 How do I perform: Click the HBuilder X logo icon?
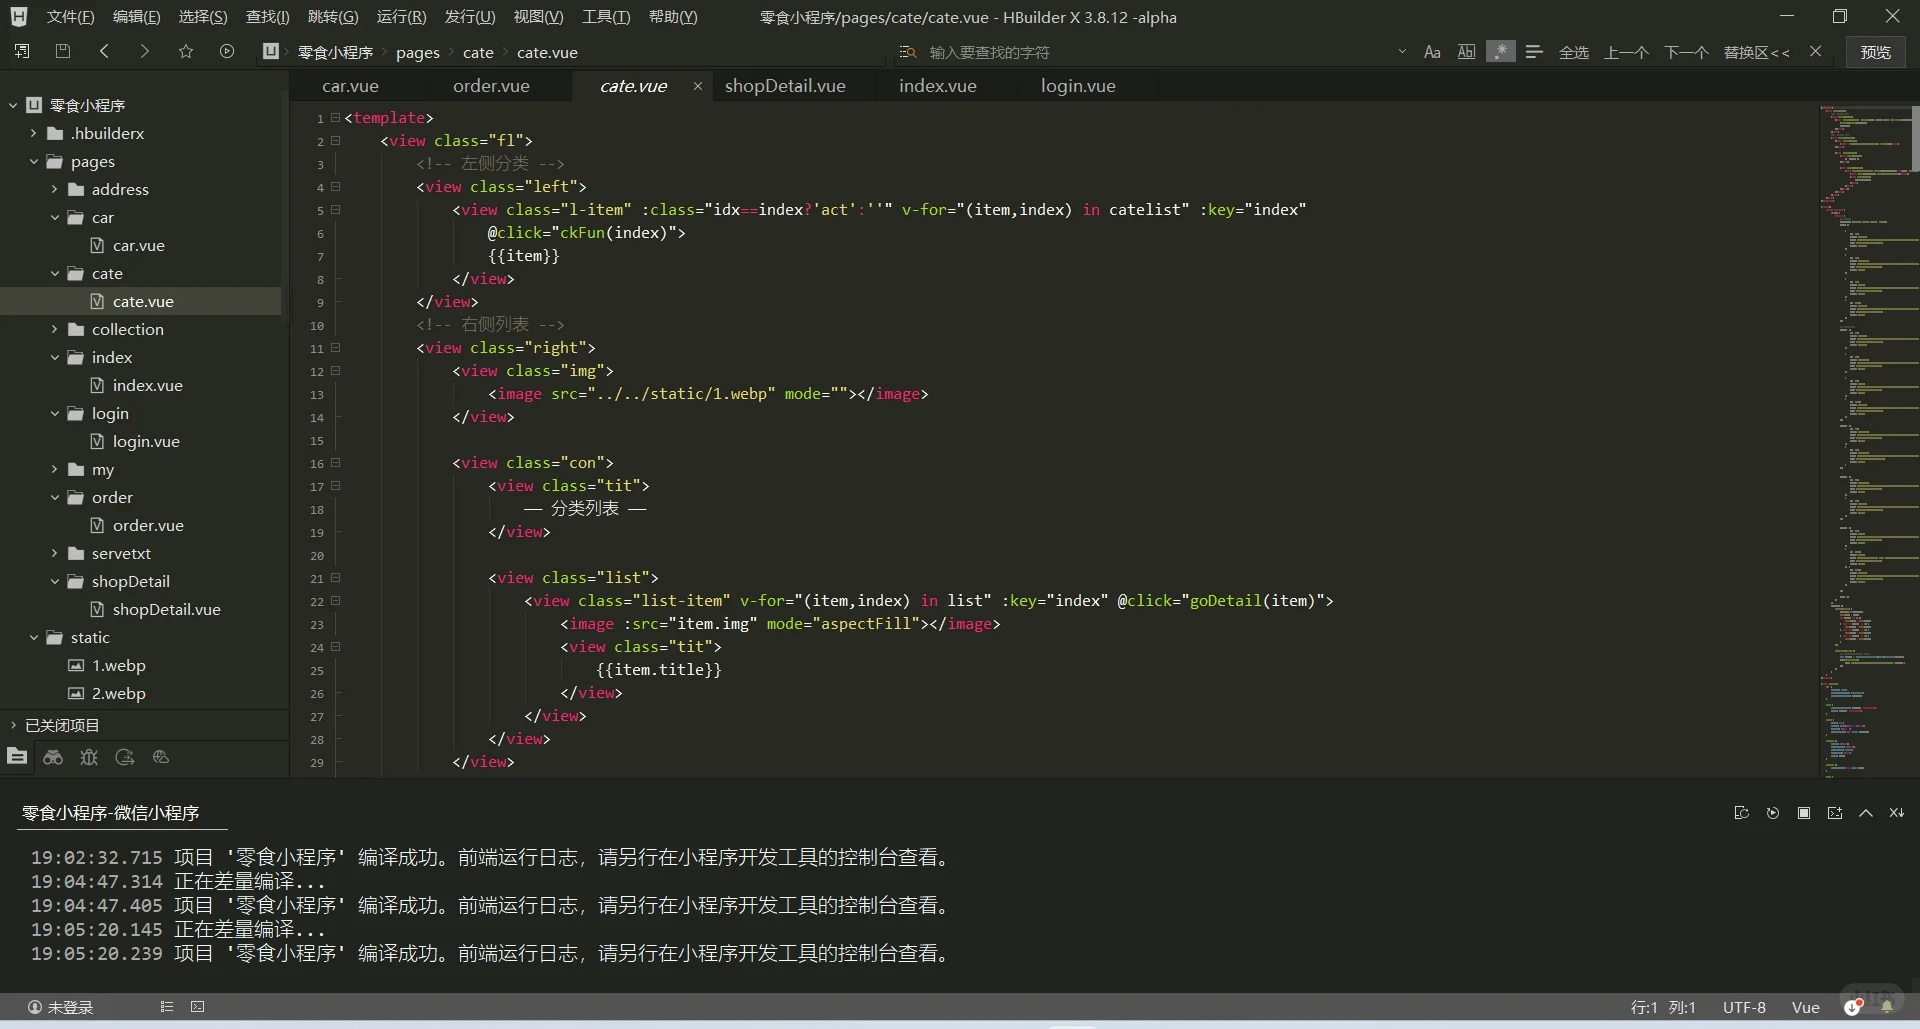[19, 17]
